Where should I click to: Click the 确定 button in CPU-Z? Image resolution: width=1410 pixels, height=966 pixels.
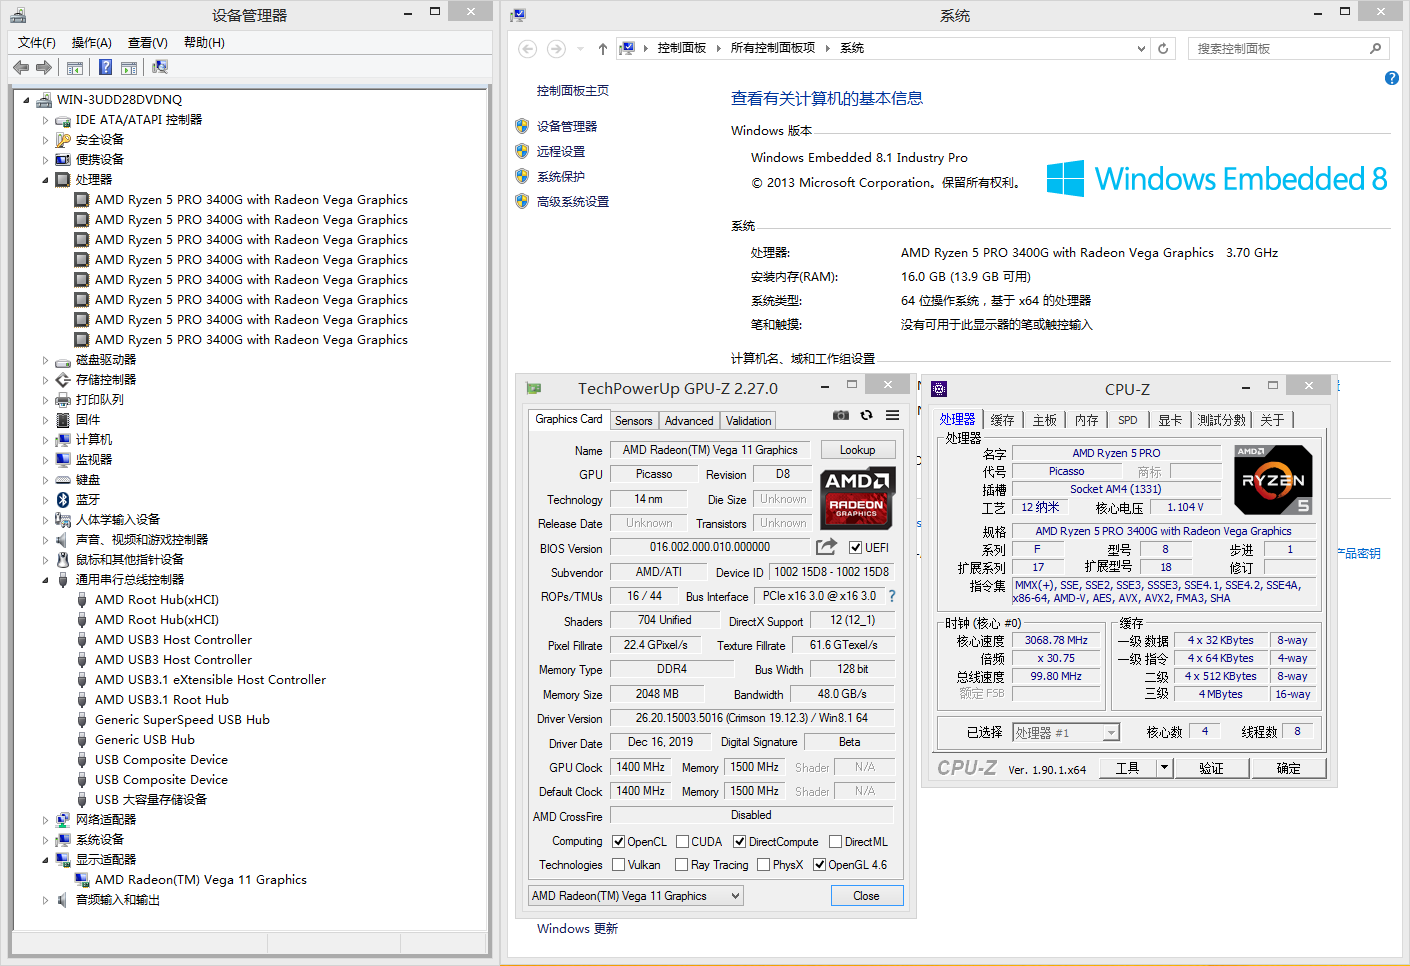[1288, 768]
